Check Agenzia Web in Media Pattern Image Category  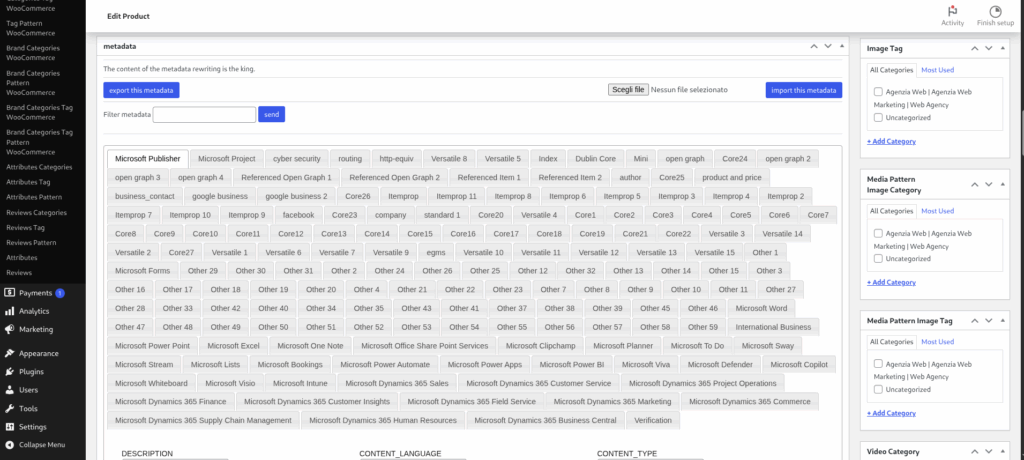(878, 233)
